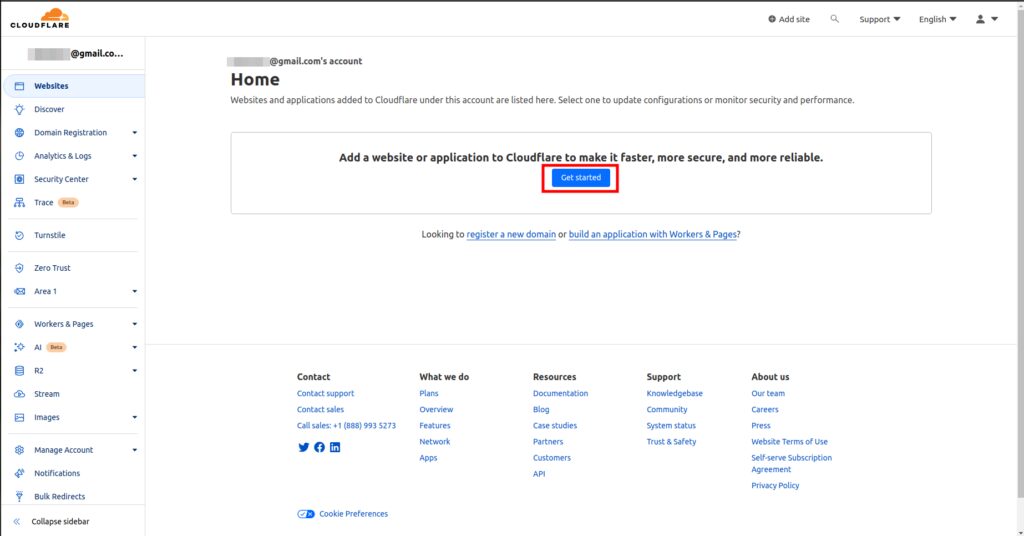Click Collapse sidebar

(52, 522)
